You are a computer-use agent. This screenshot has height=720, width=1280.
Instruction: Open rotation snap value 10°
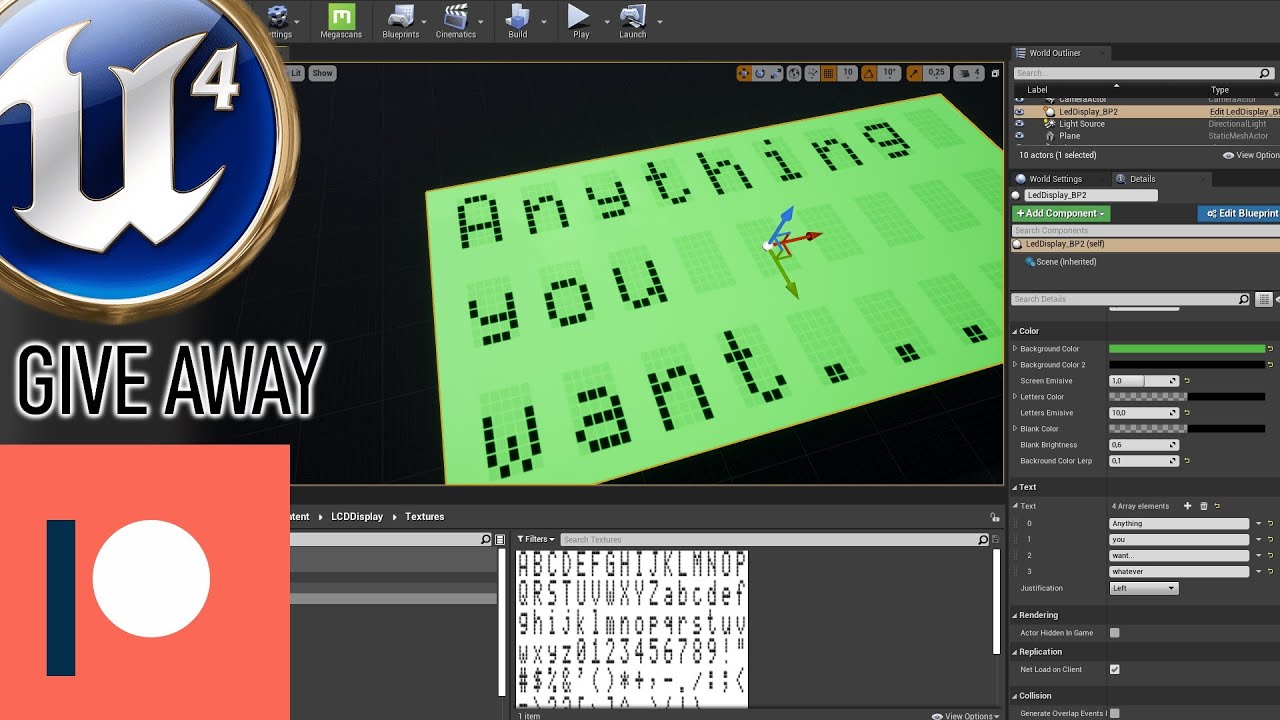coord(889,73)
